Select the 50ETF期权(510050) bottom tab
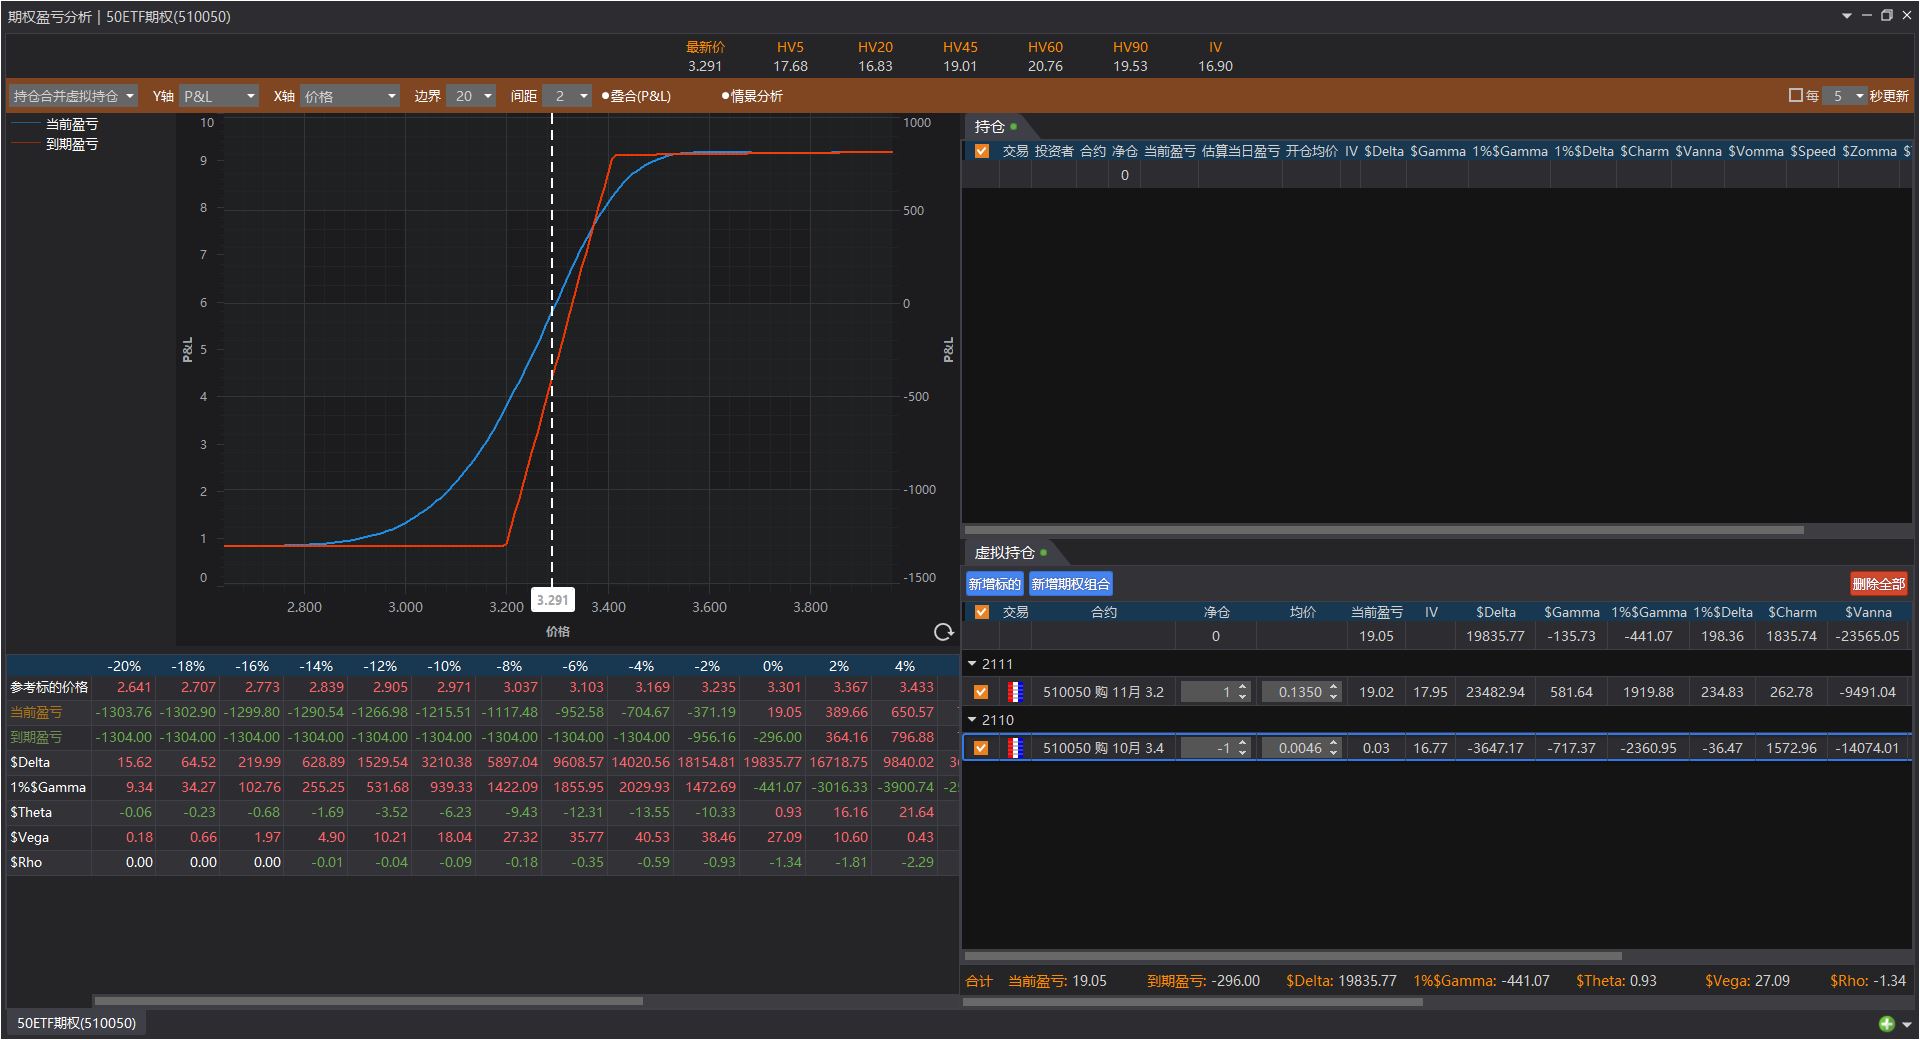The height and width of the screenshot is (1040, 1920). 76,1023
